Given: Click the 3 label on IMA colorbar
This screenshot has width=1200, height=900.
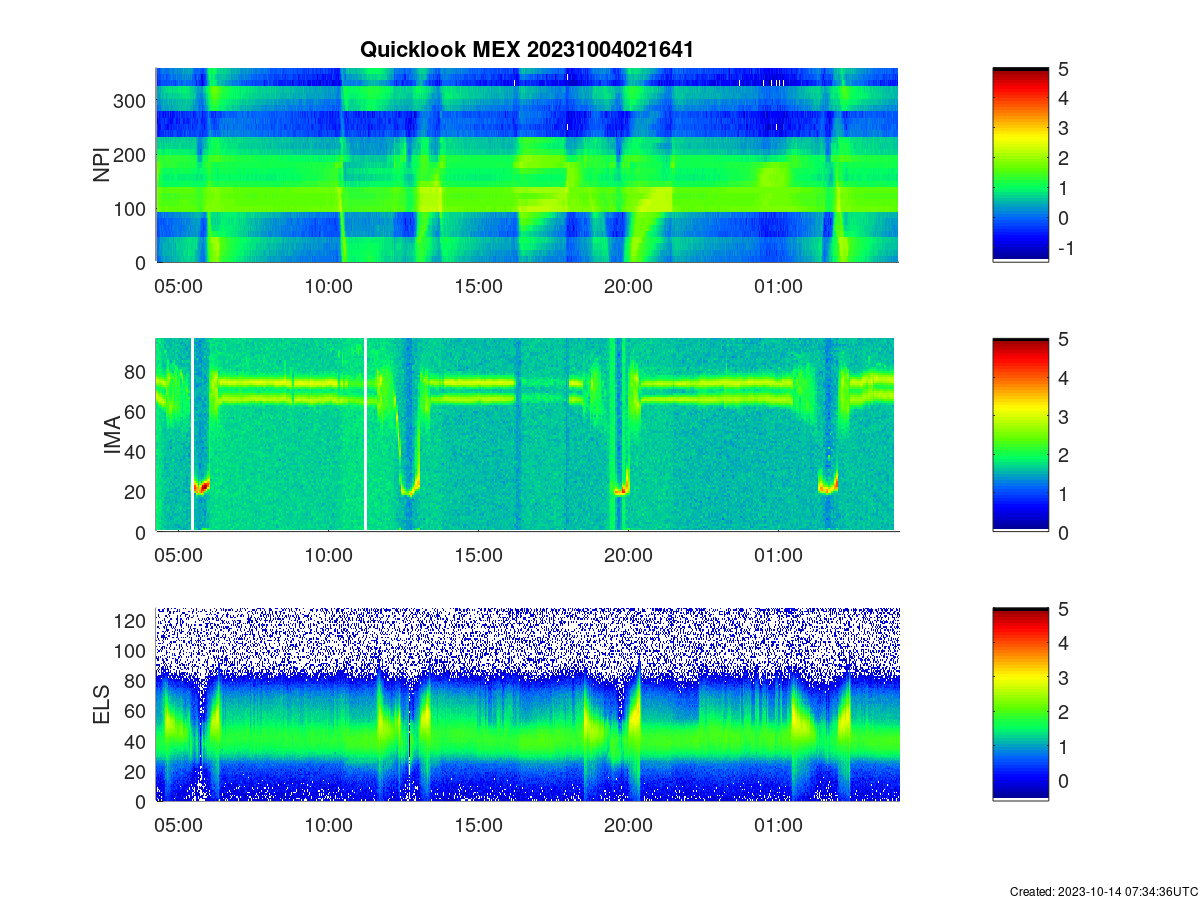Looking at the screenshot, I should tap(1065, 416).
